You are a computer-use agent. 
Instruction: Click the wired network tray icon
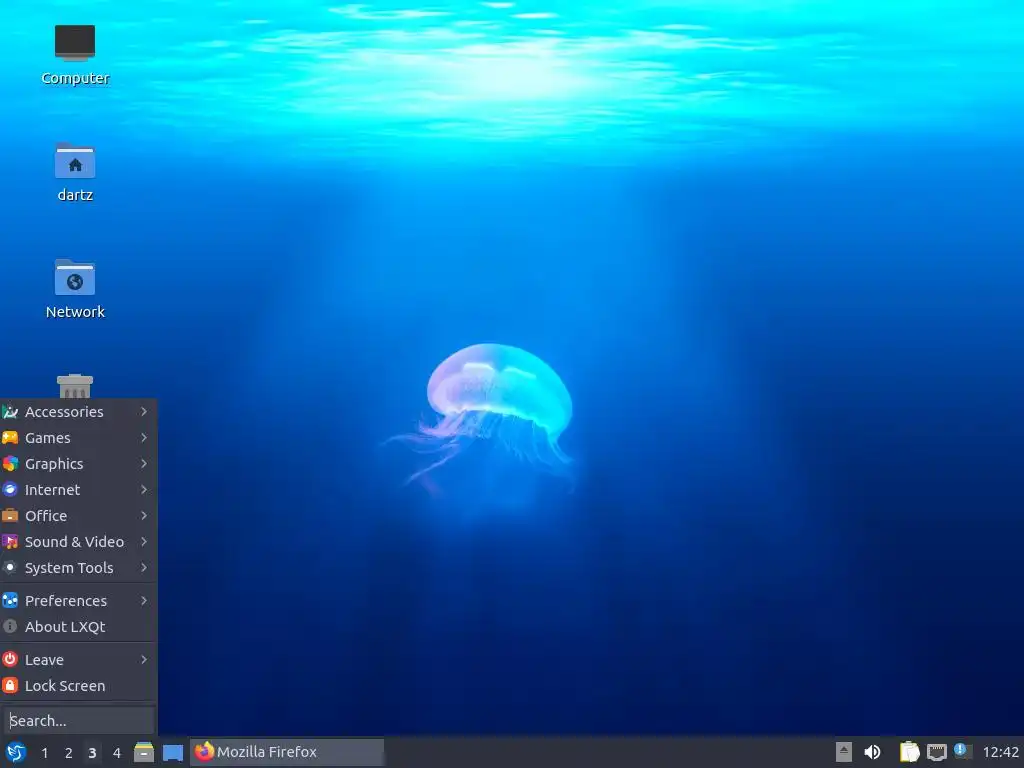point(936,752)
